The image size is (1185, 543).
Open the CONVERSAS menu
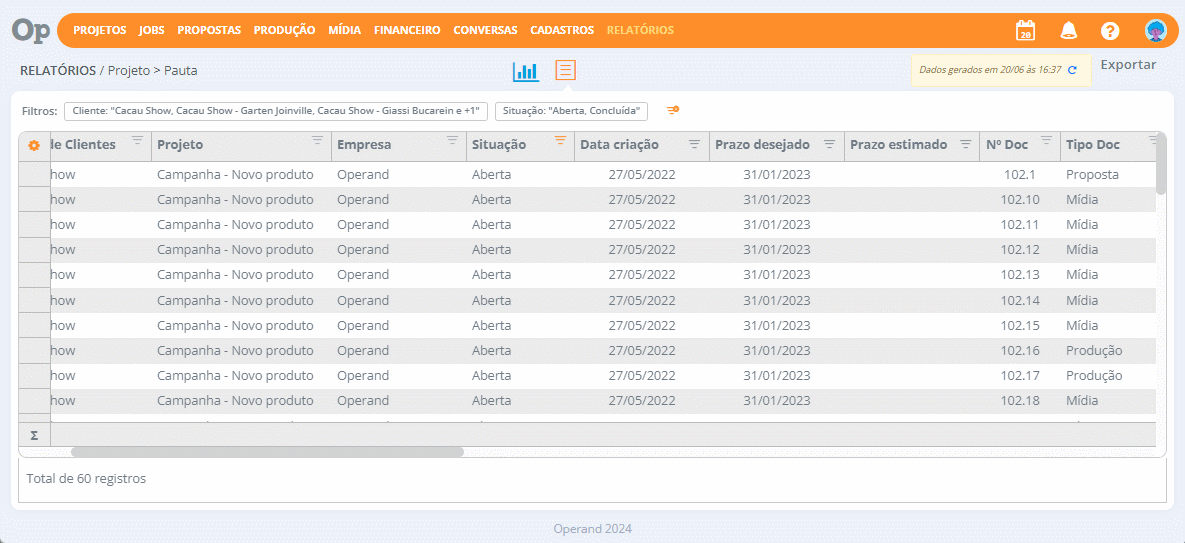(x=485, y=31)
